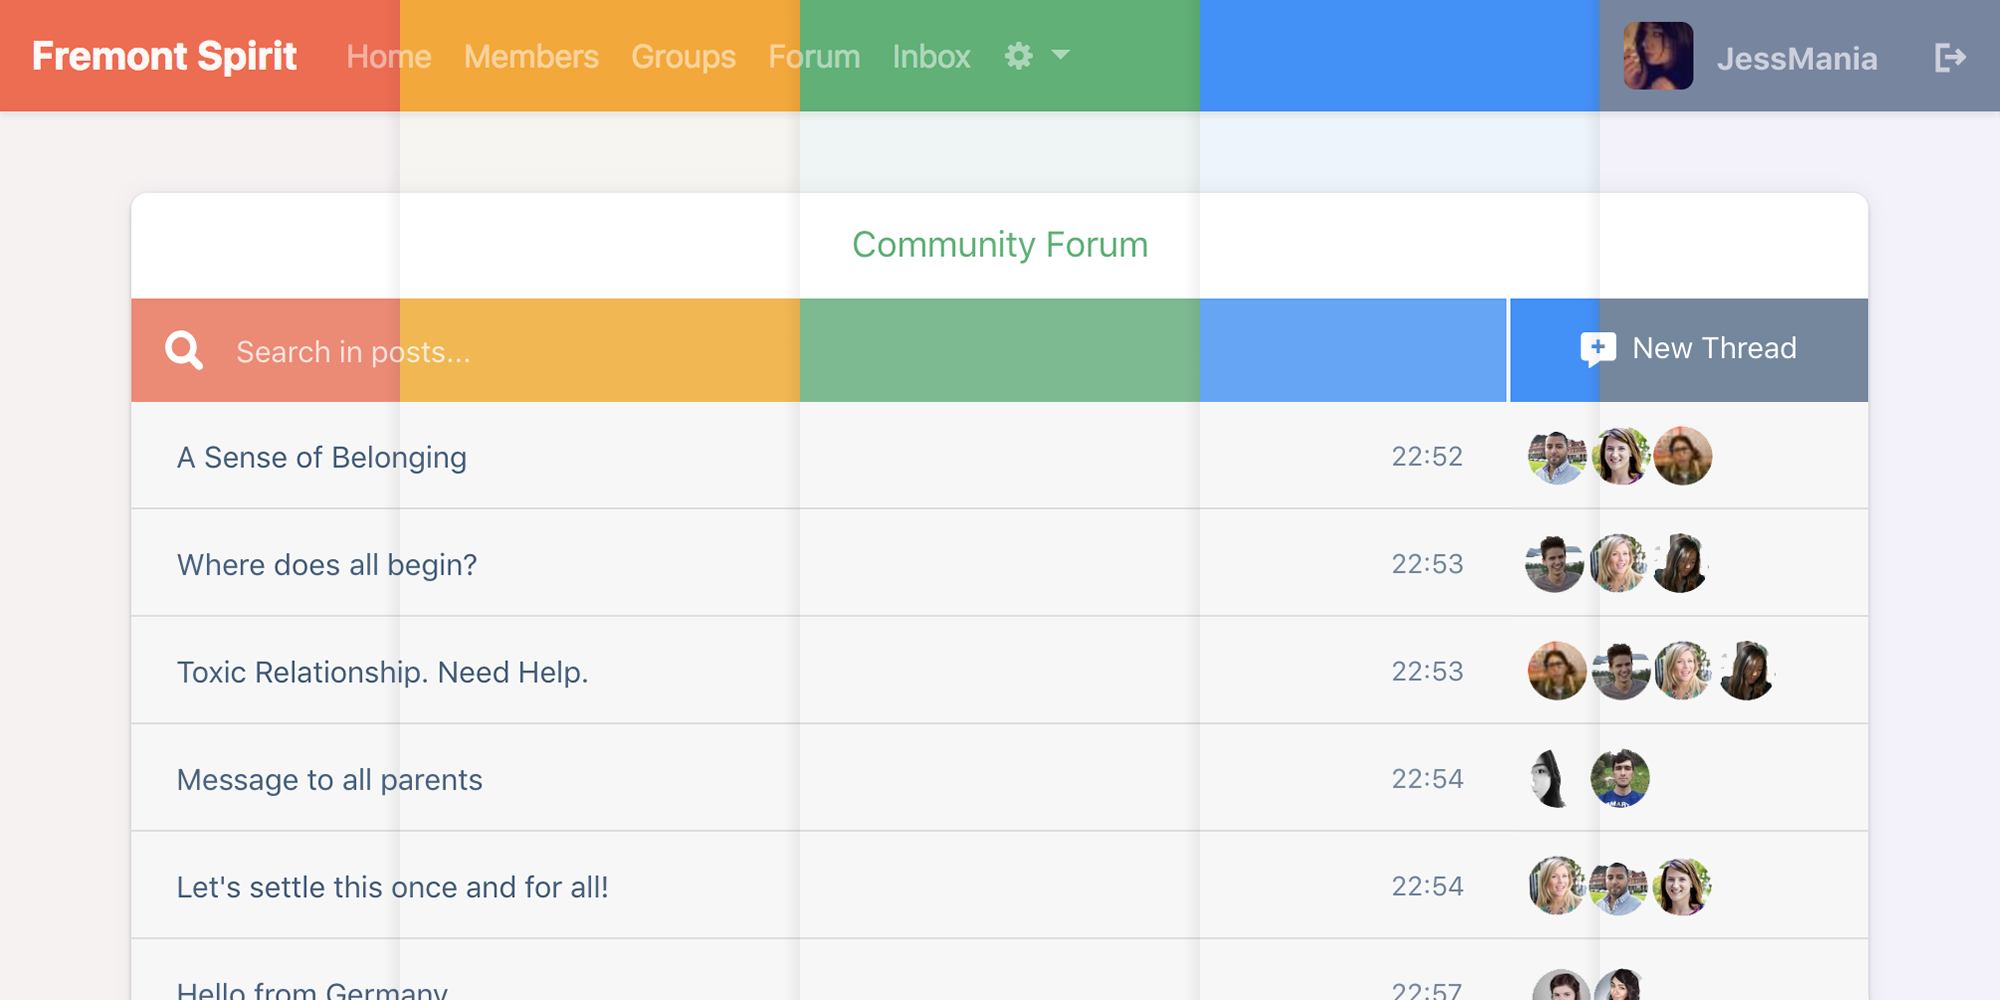Image resolution: width=2000 pixels, height=1000 pixels.
Task: Navigate to Groups
Action: 683,57
